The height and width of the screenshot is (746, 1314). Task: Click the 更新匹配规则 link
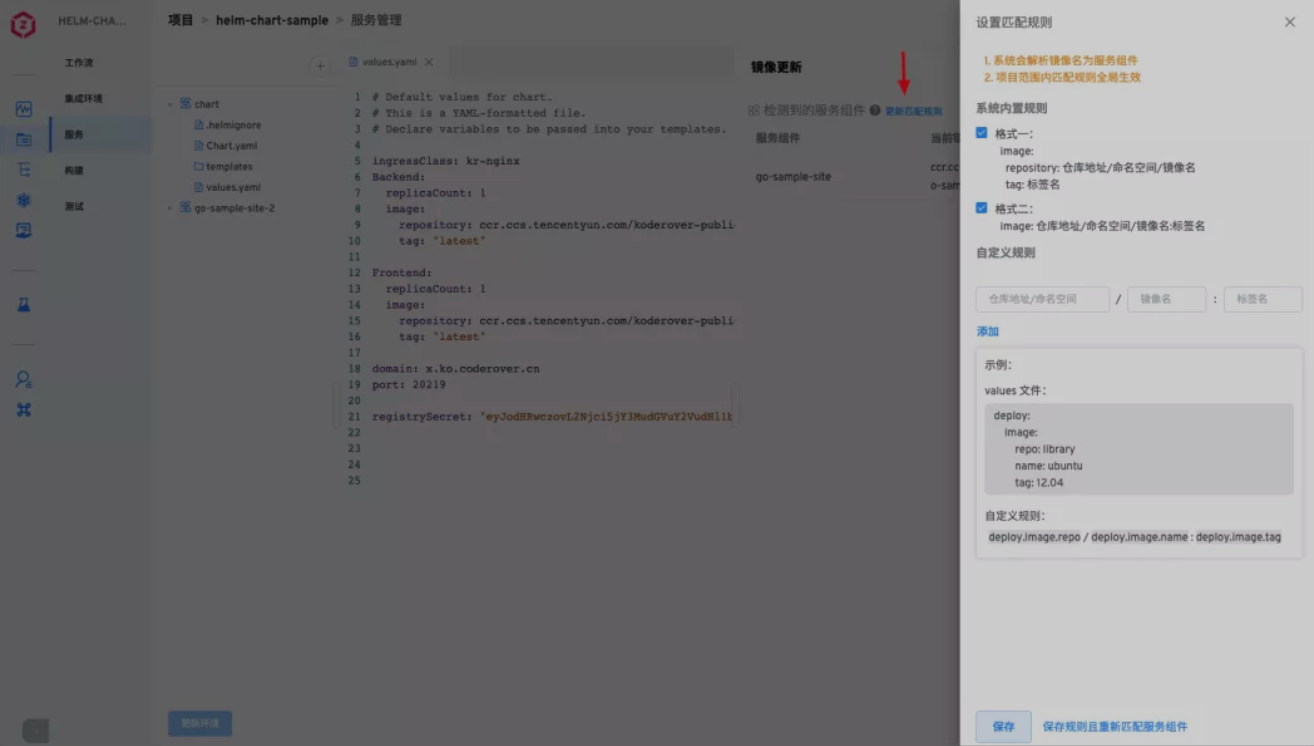[x=914, y=111]
